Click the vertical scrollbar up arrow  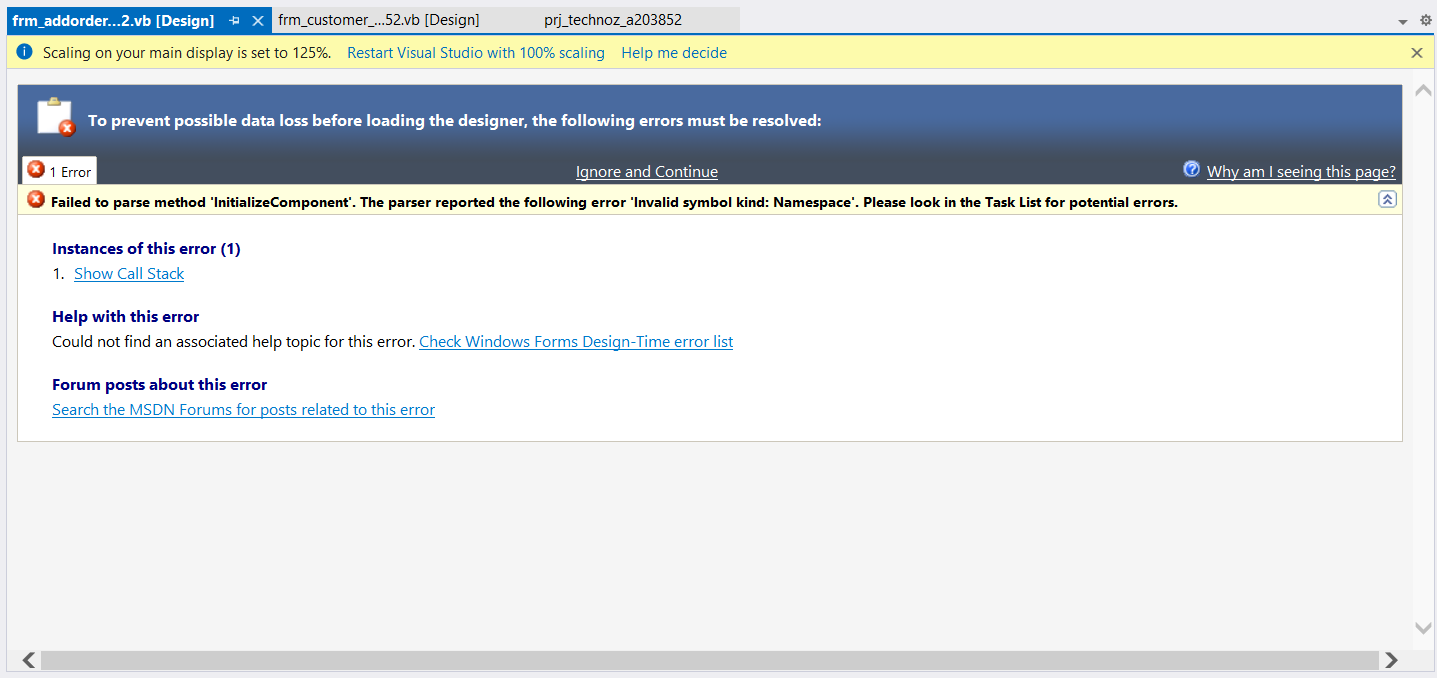(1423, 91)
